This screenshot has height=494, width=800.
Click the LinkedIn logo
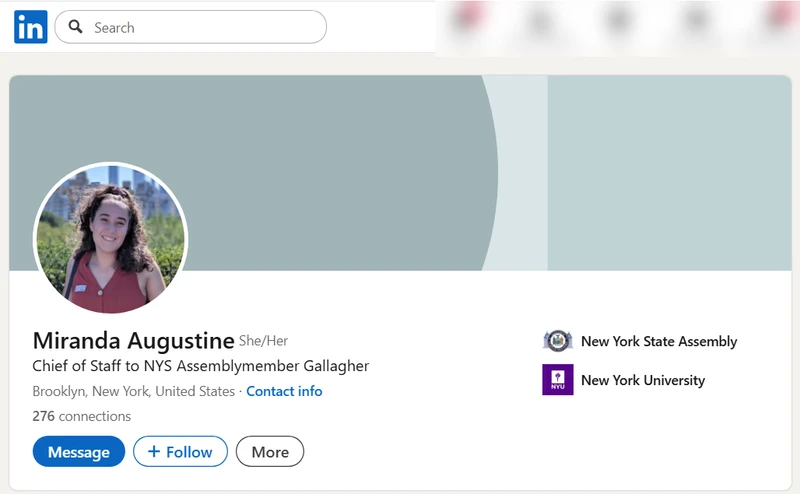coord(30,28)
